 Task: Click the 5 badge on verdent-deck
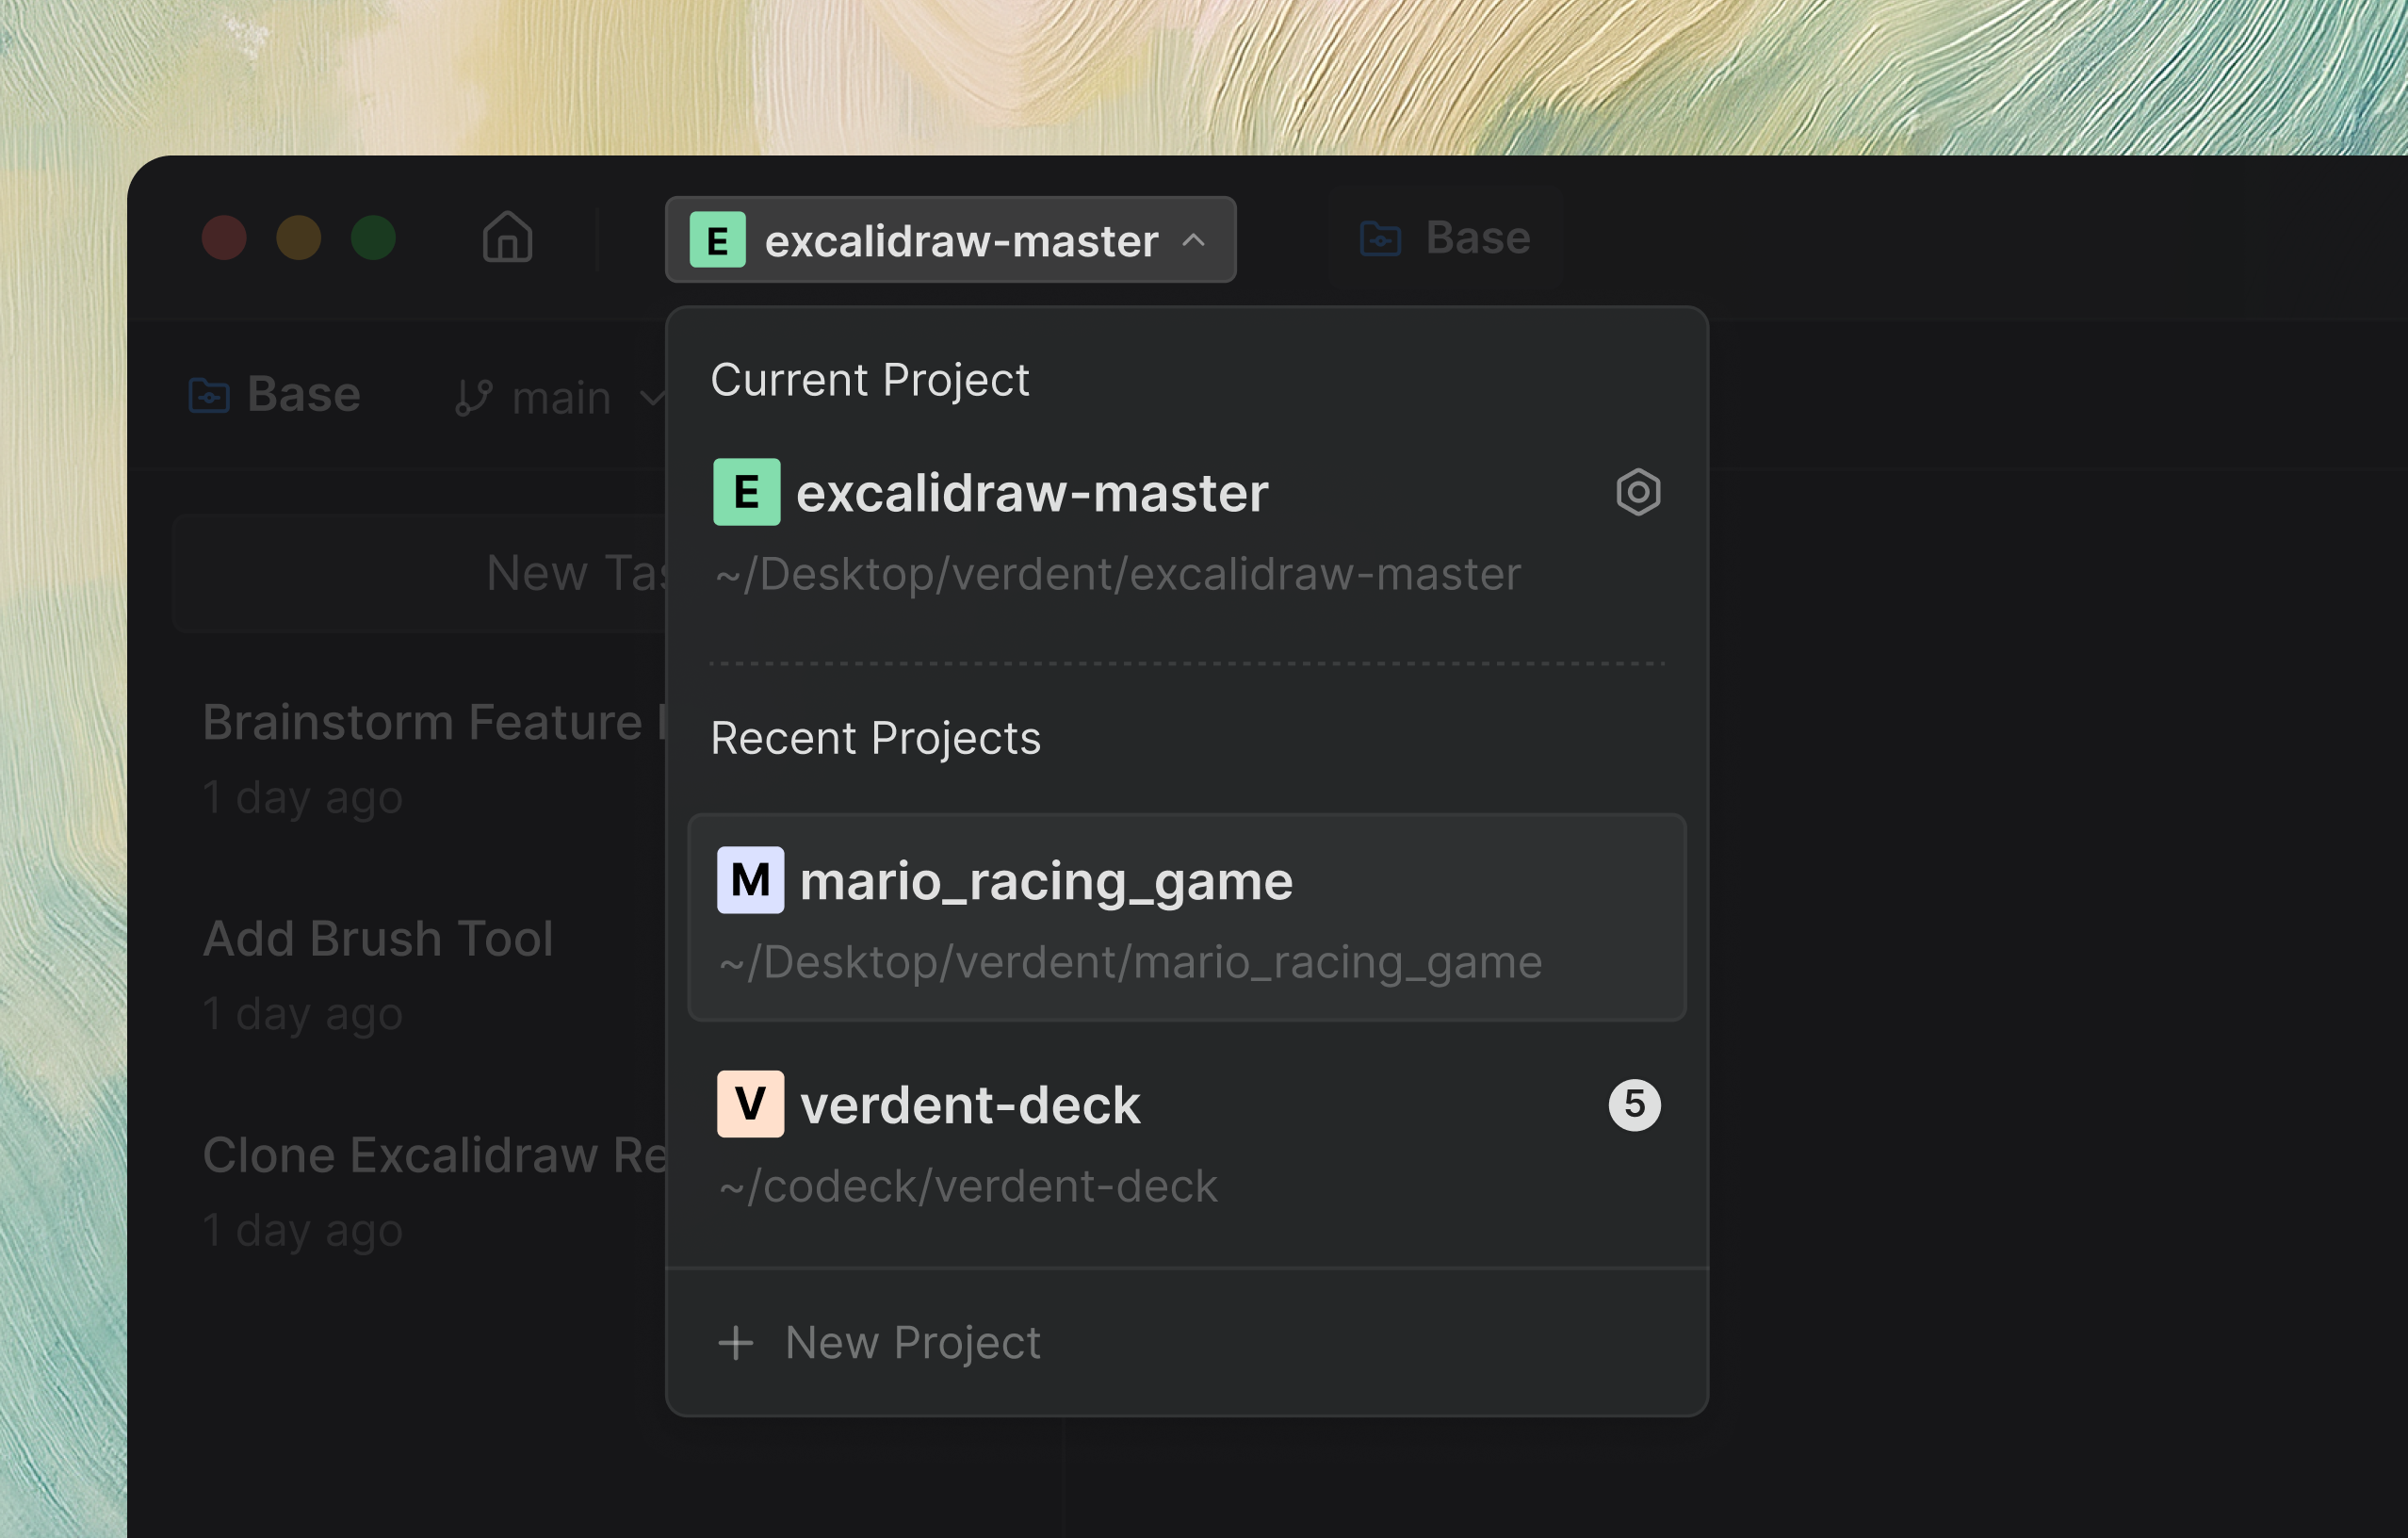1634,1105
